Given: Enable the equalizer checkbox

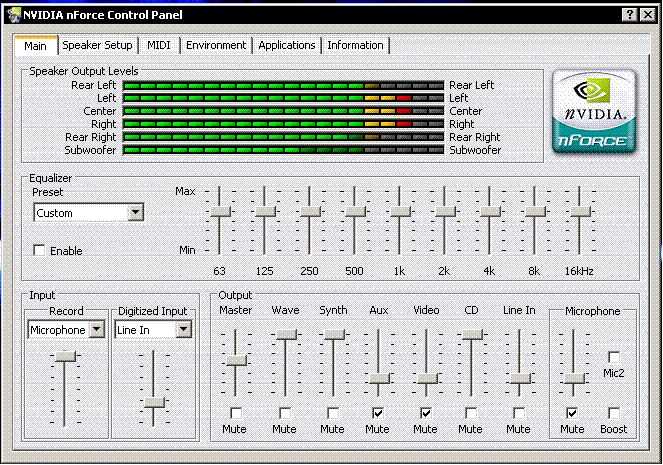Looking at the screenshot, I should pos(40,251).
